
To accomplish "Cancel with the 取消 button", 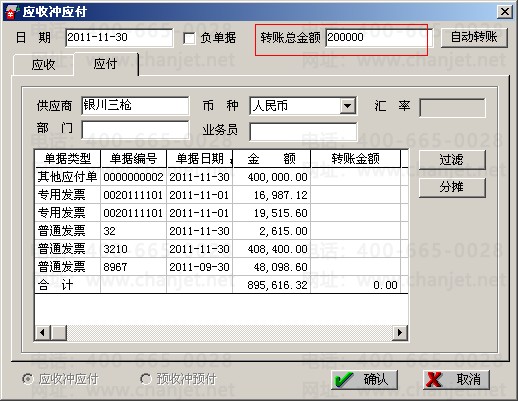I will click(x=456, y=379).
